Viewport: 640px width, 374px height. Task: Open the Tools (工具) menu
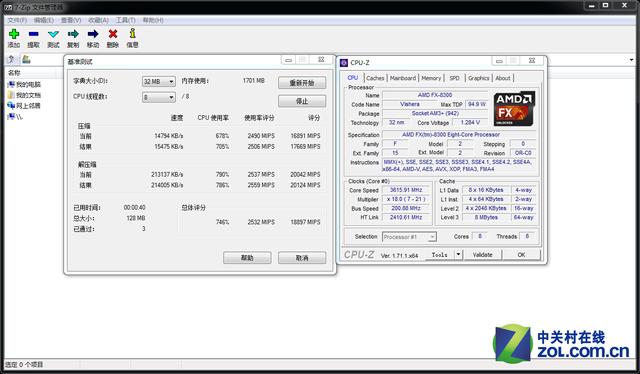tap(125, 20)
